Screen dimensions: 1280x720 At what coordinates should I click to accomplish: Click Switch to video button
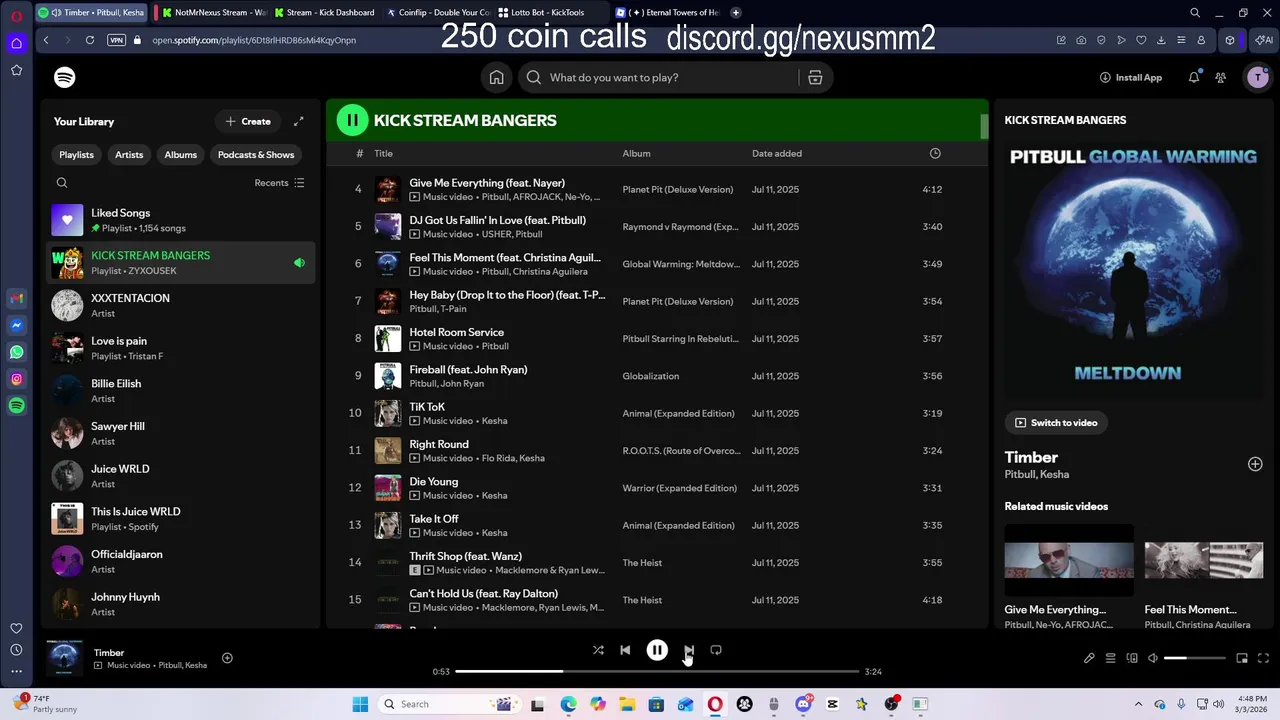1056,423
